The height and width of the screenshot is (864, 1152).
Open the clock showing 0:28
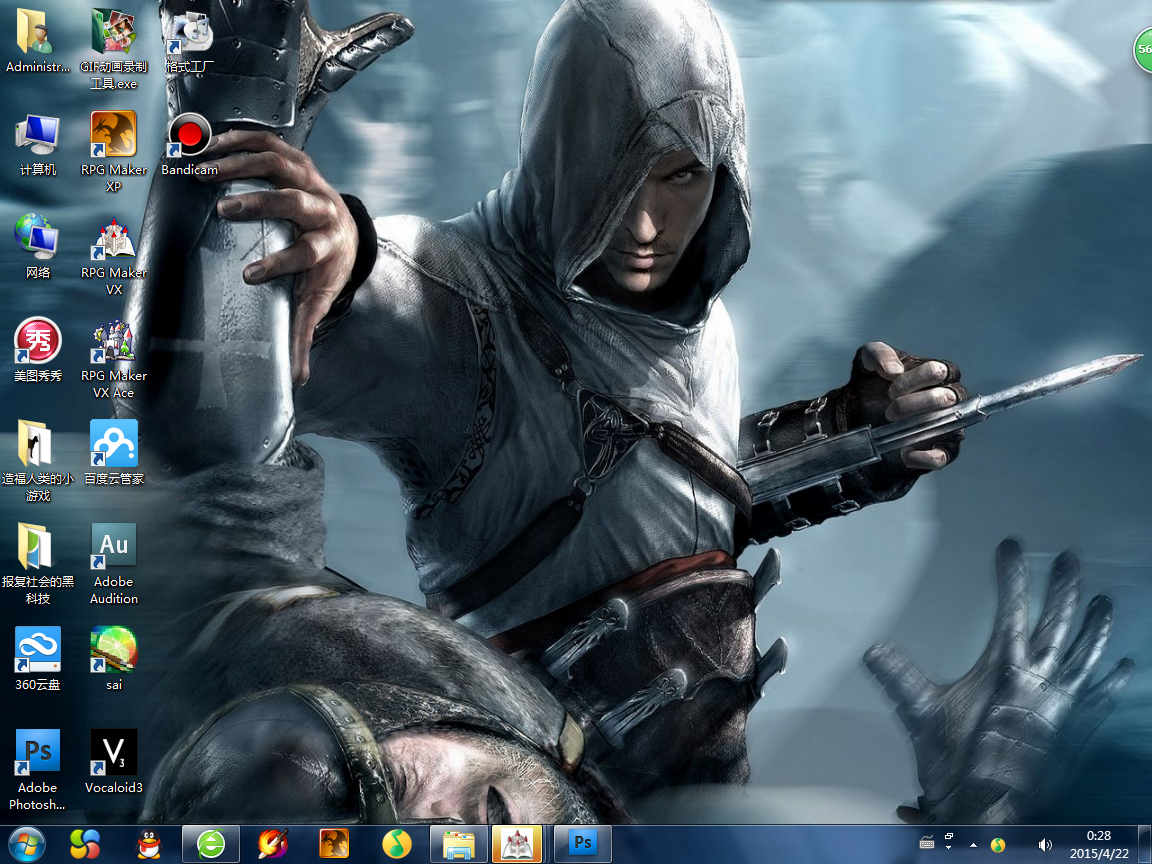click(x=1099, y=844)
